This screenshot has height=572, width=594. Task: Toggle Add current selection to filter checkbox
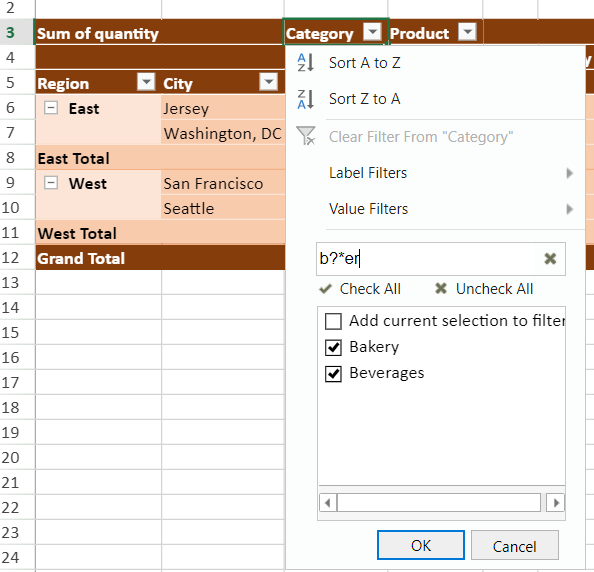point(333,322)
